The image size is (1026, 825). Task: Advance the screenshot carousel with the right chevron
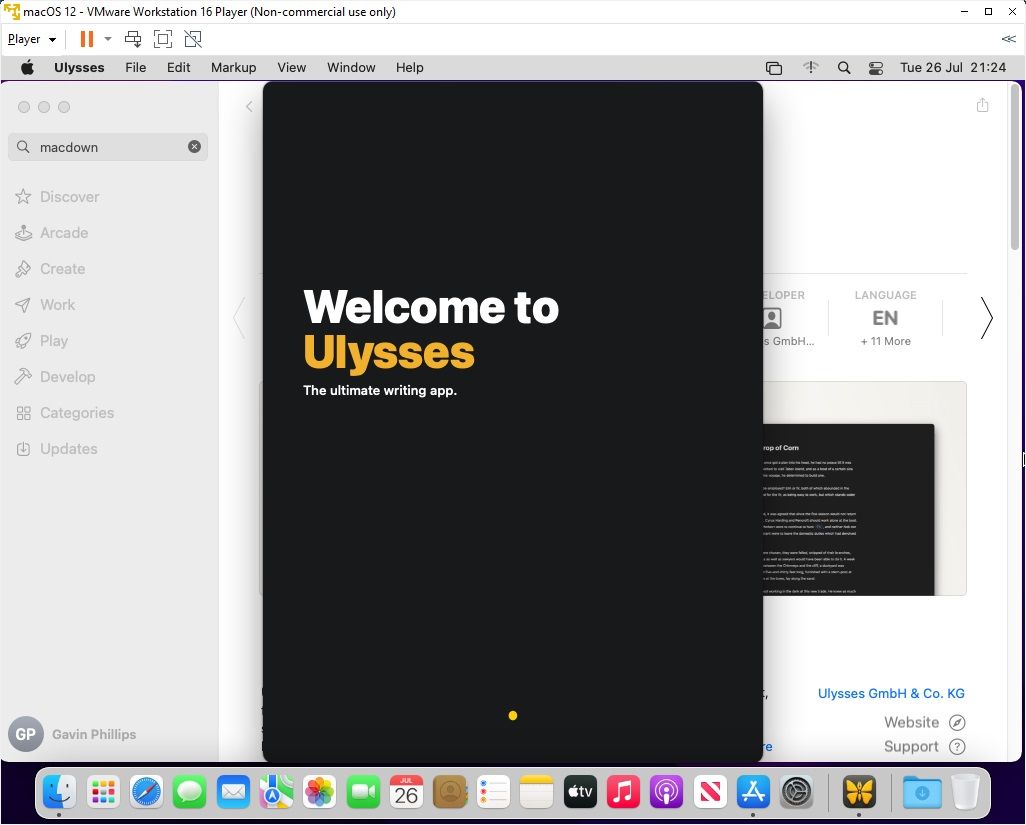pyautogui.click(x=986, y=318)
